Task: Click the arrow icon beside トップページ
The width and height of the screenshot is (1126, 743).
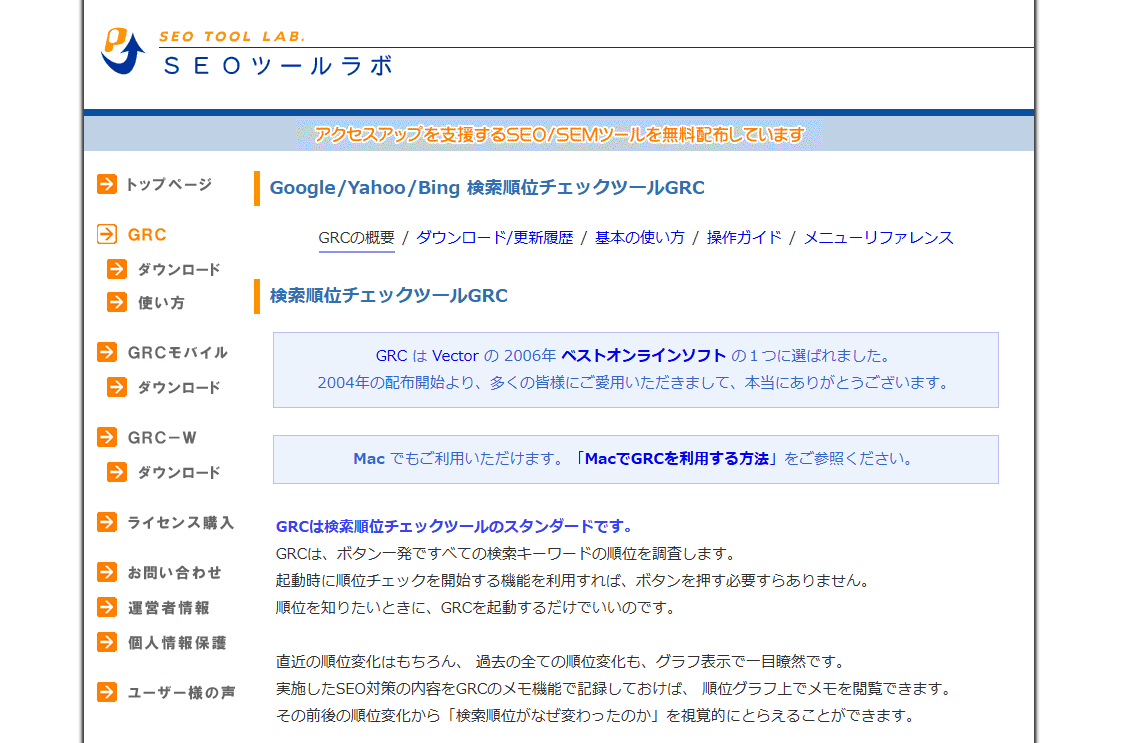Action: pyautogui.click(x=107, y=184)
